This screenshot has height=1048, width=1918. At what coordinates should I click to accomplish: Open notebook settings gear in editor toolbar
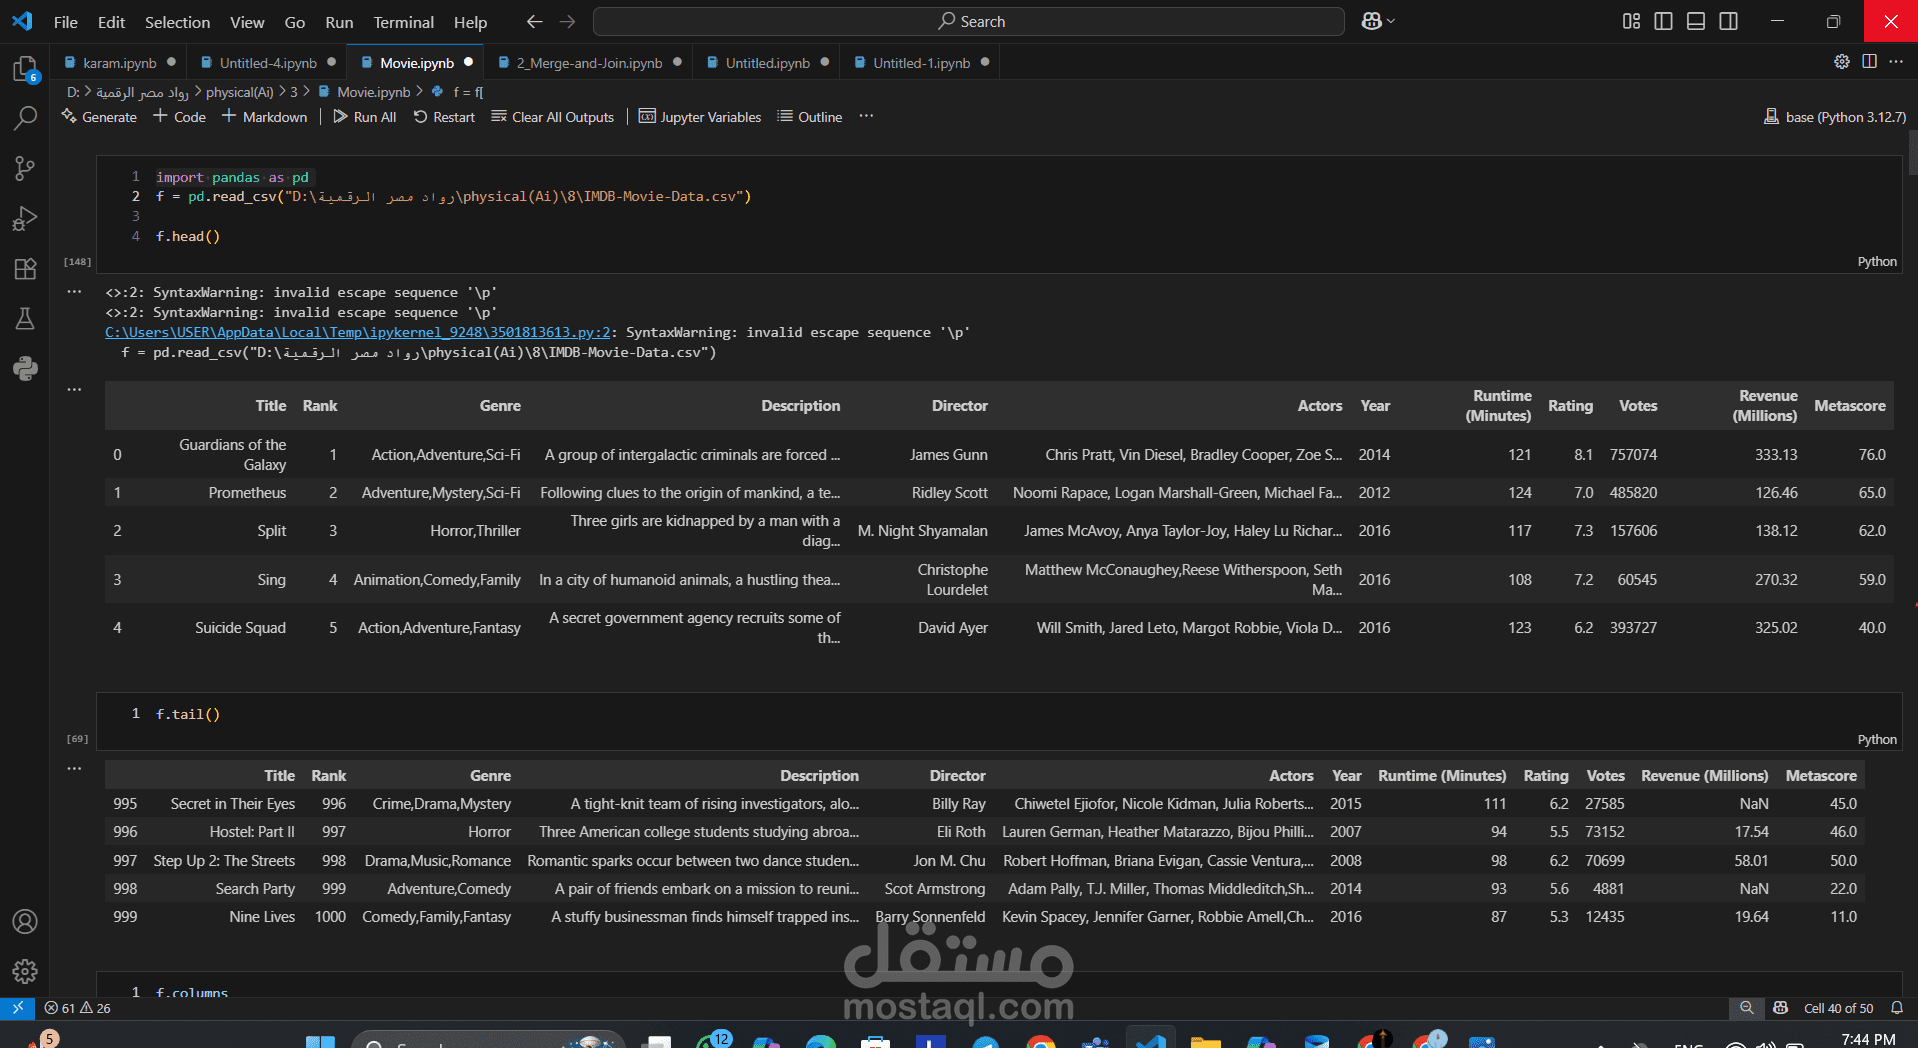click(1842, 62)
